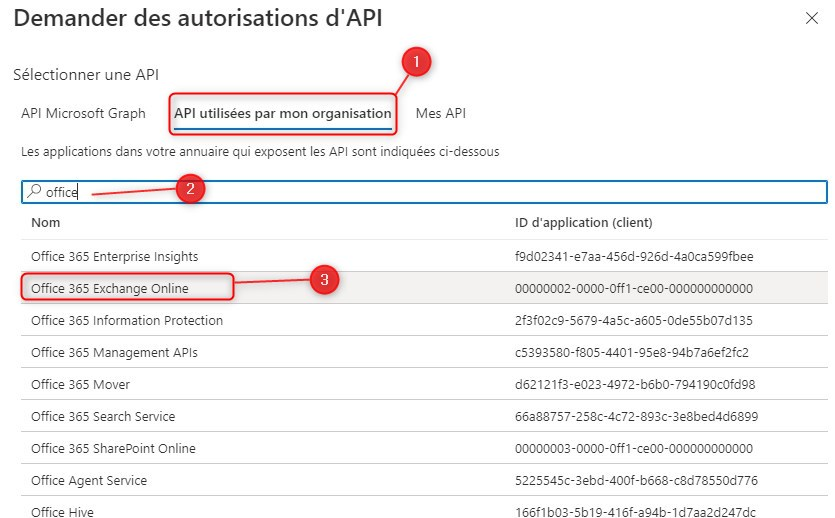The height and width of the screenshot is (518, 835).
Task: Select Office 365 Mover entry
Action: 80,385
